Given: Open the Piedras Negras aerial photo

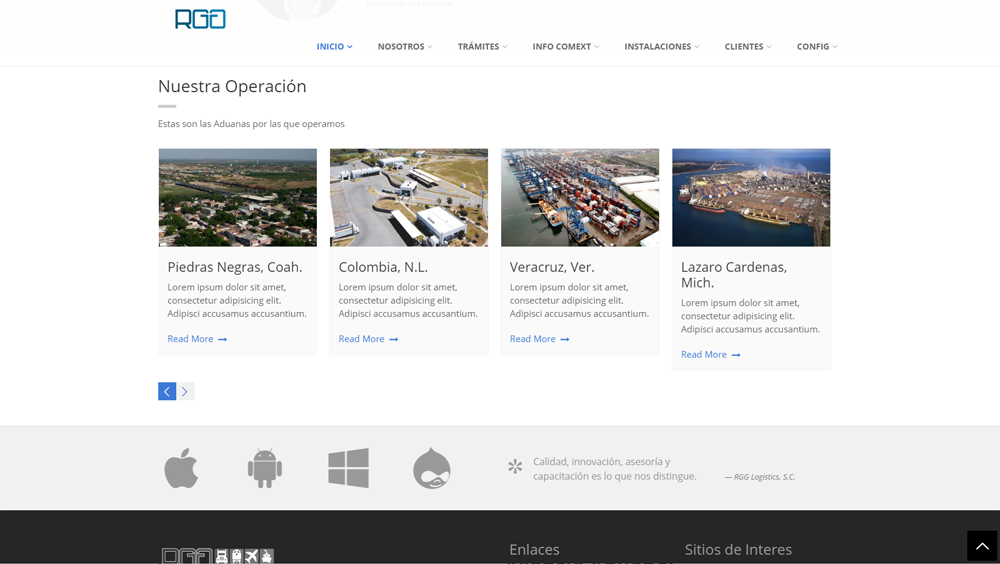Looking at the screenshot, I should 238,198.
